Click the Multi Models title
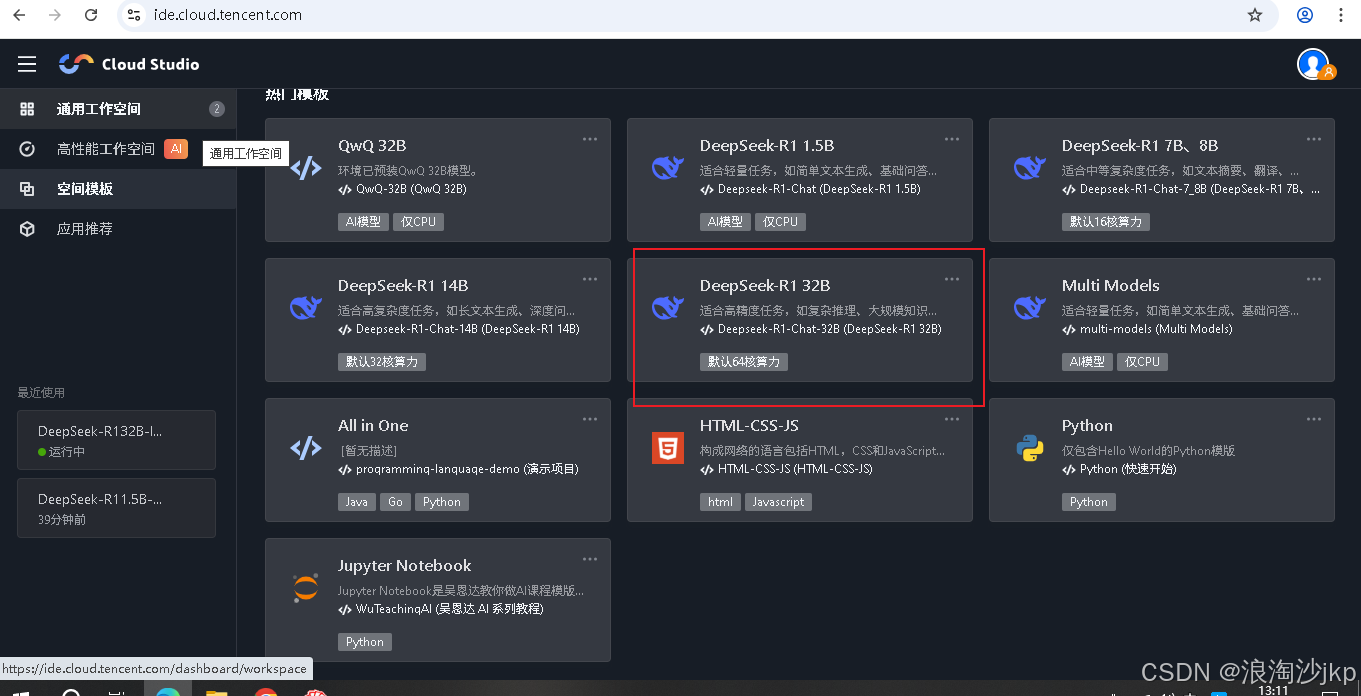1361x696 pixels. click(x=1111, y=285)
